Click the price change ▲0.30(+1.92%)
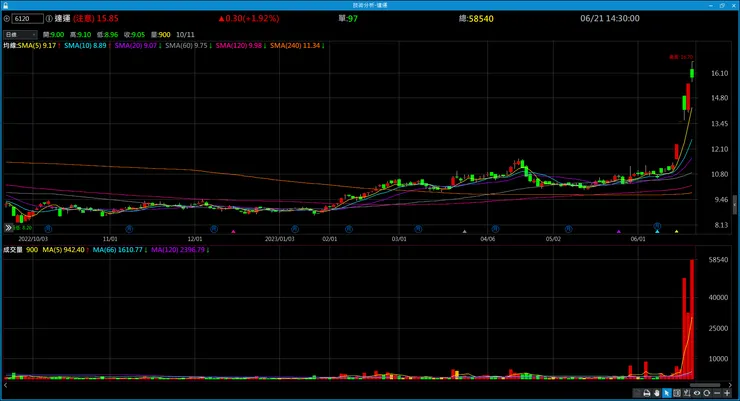The width and height of the screenshot is (740, 401). (249, 18)
